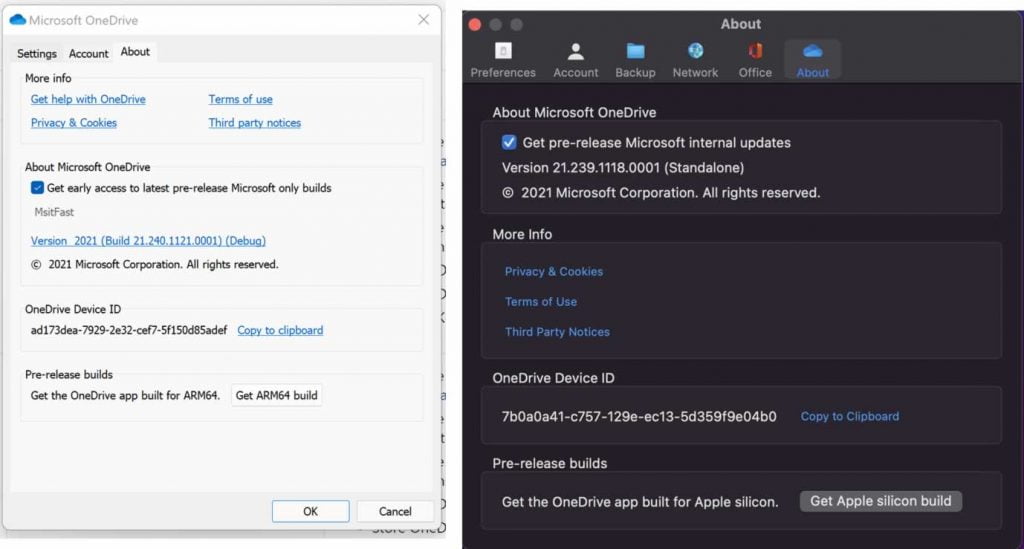Image resolution: width=1024 pixels, height=549 pixels.
Task: Open Terms of Use link in Mac window
Action: click(541, 302)
